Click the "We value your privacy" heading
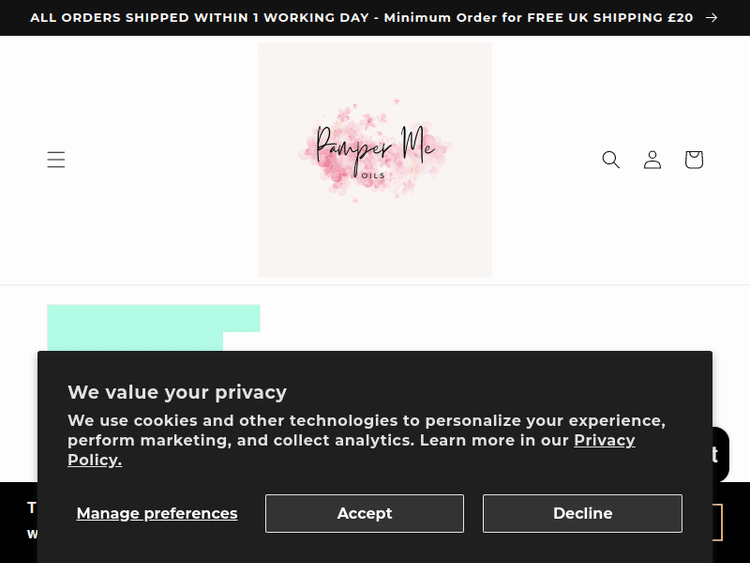 [x=177, y=392]
